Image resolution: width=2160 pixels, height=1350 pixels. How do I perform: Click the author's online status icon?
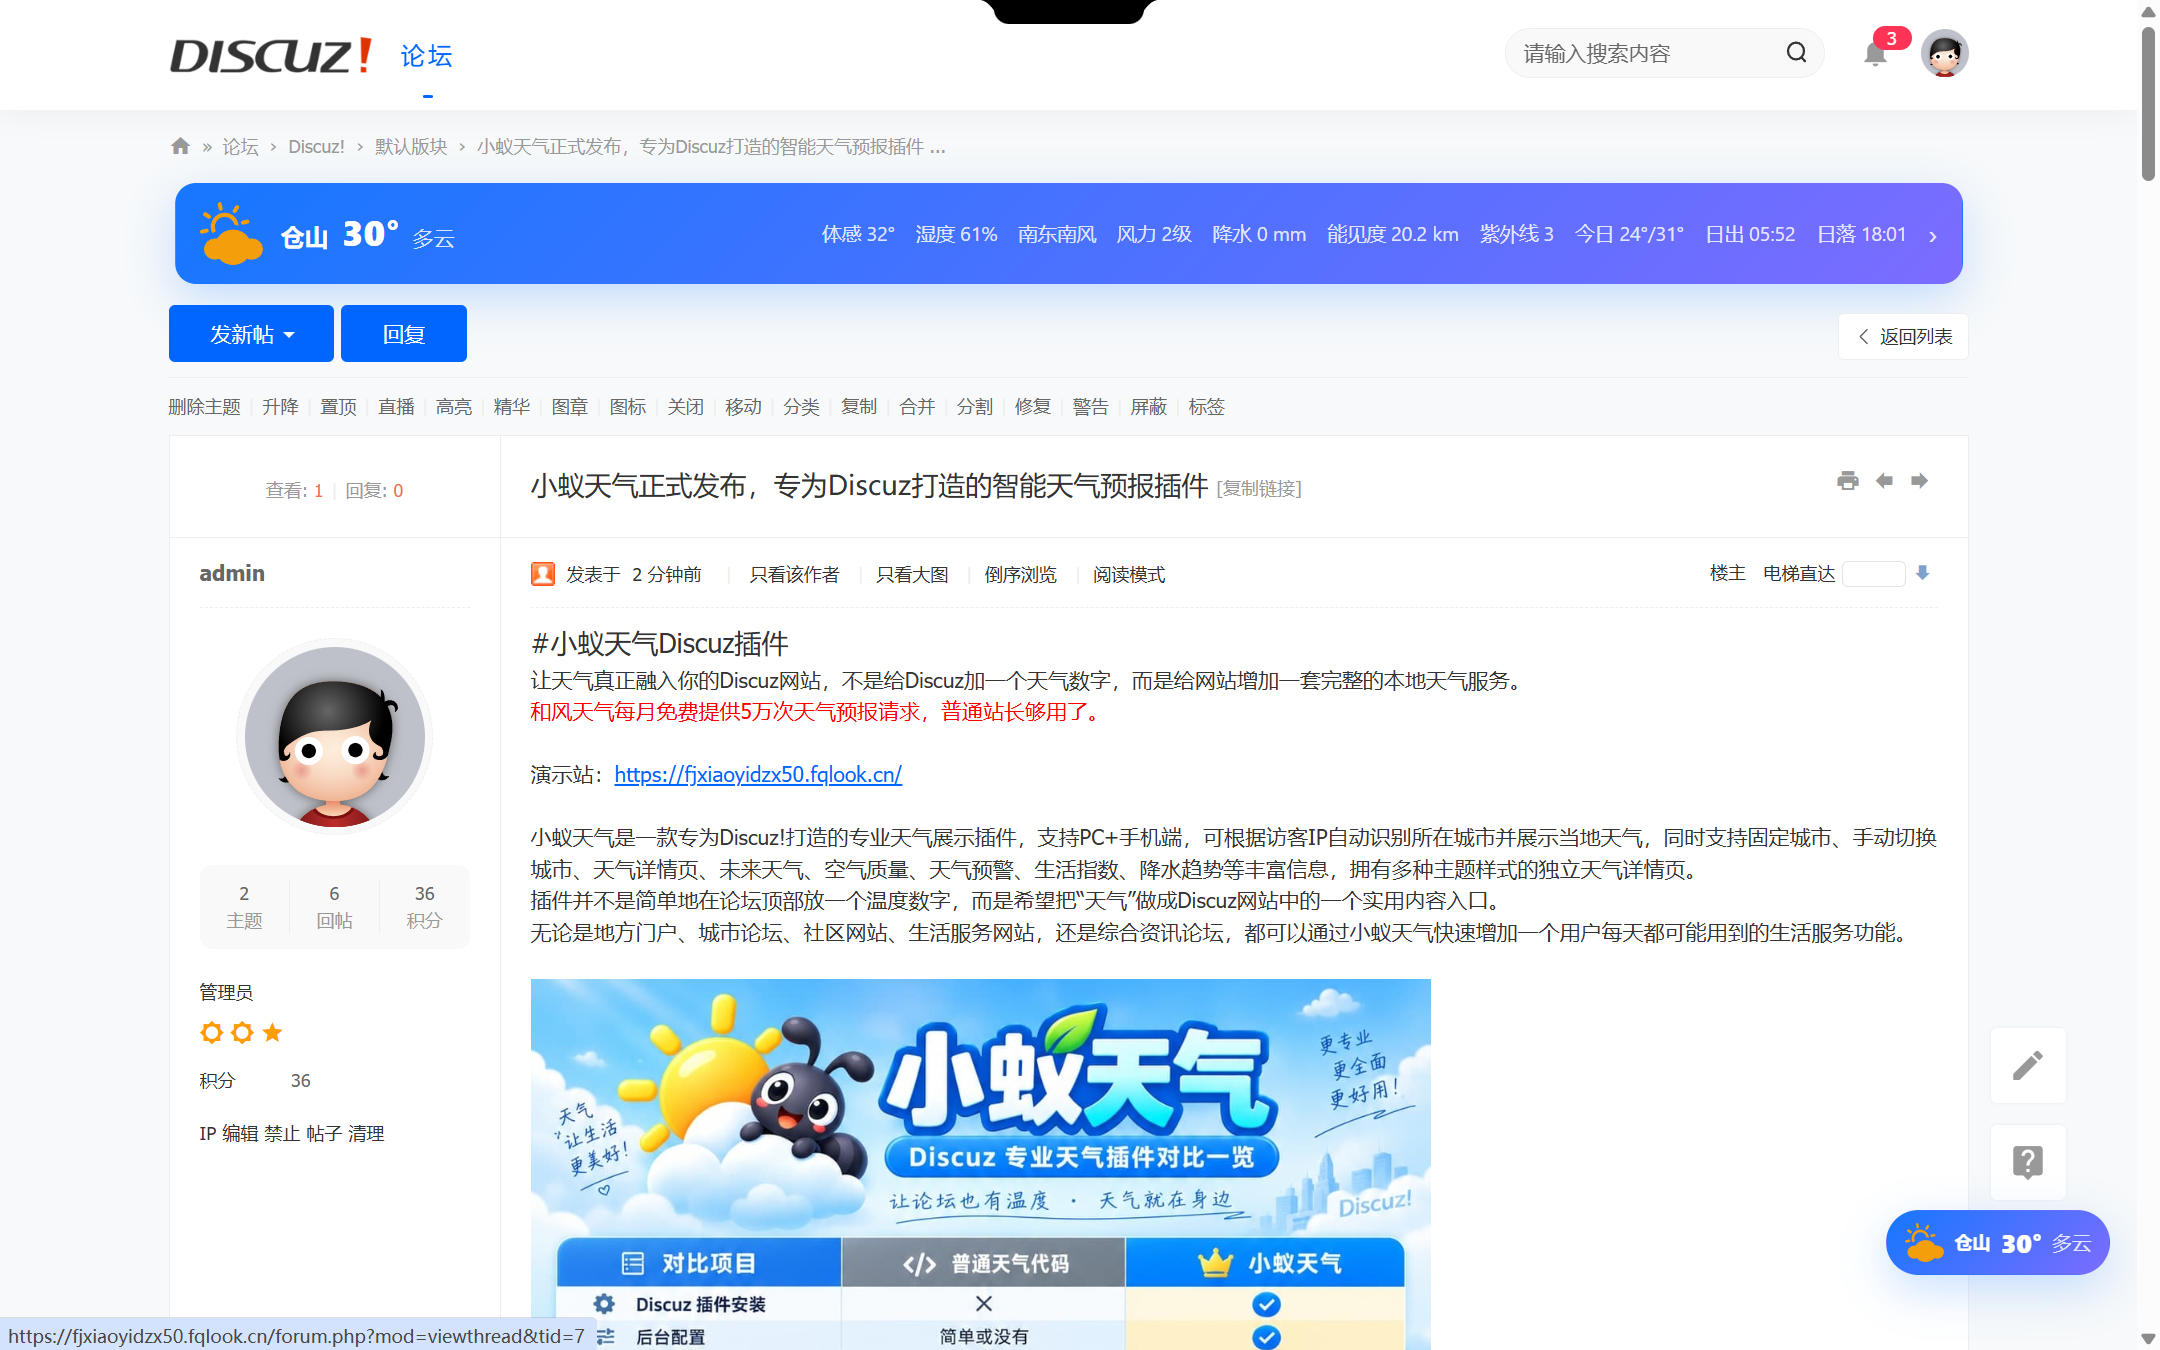(543, 574)
